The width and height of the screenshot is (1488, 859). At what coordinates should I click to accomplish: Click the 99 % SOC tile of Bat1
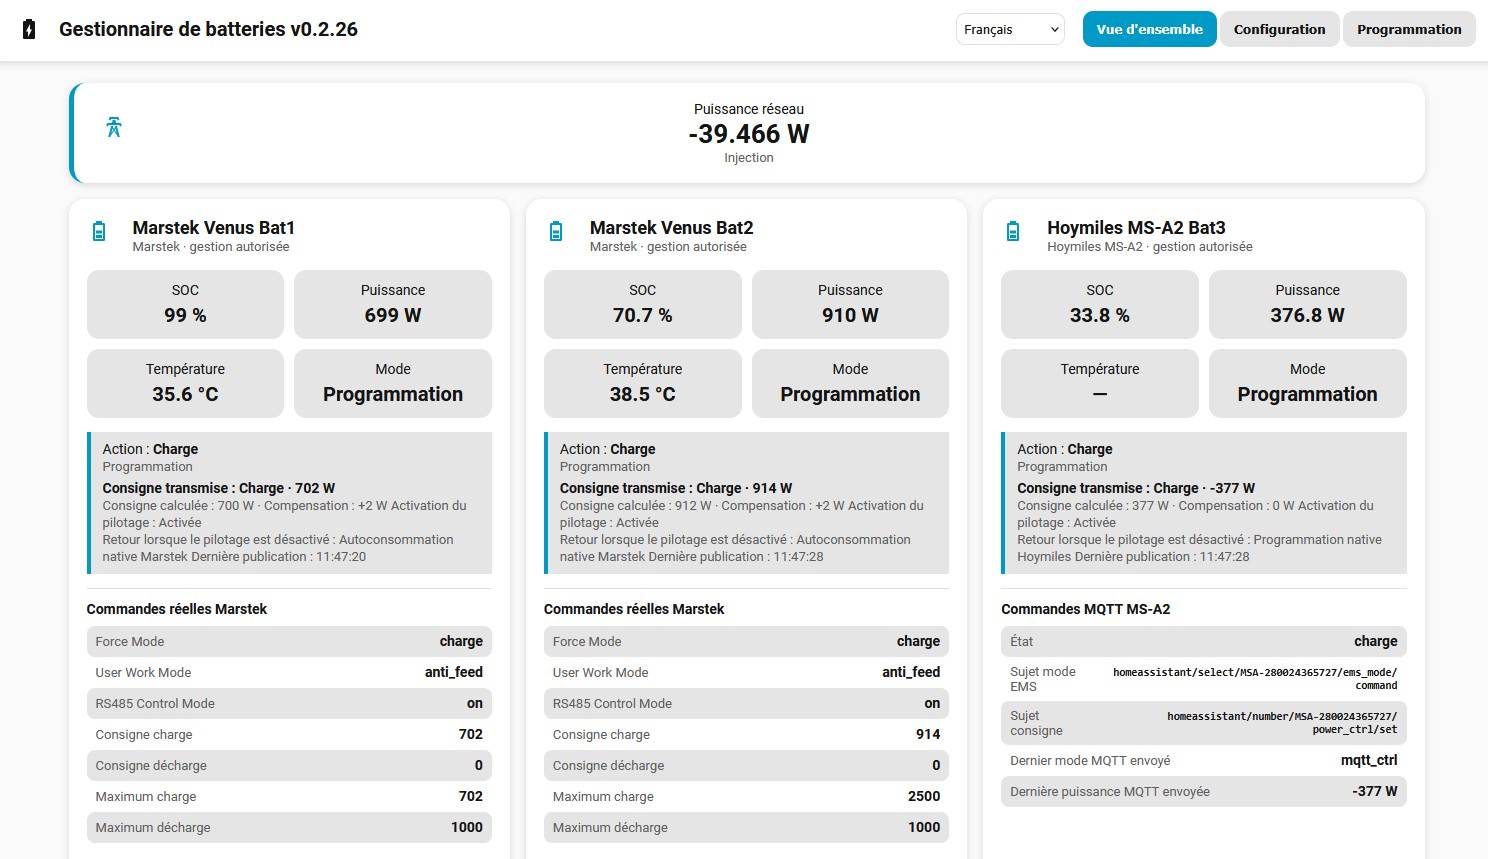coord(185,304)
